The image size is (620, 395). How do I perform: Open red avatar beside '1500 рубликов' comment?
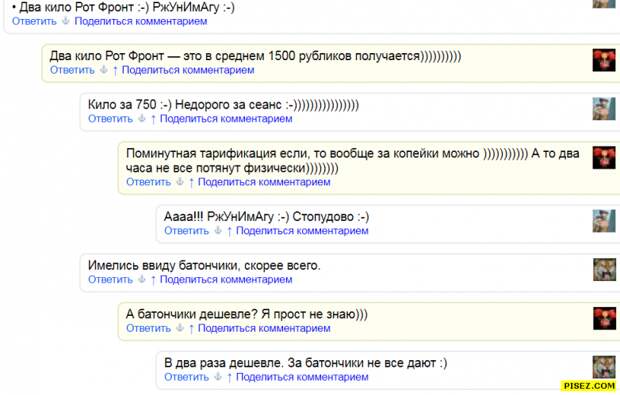[x=604, y=60]
